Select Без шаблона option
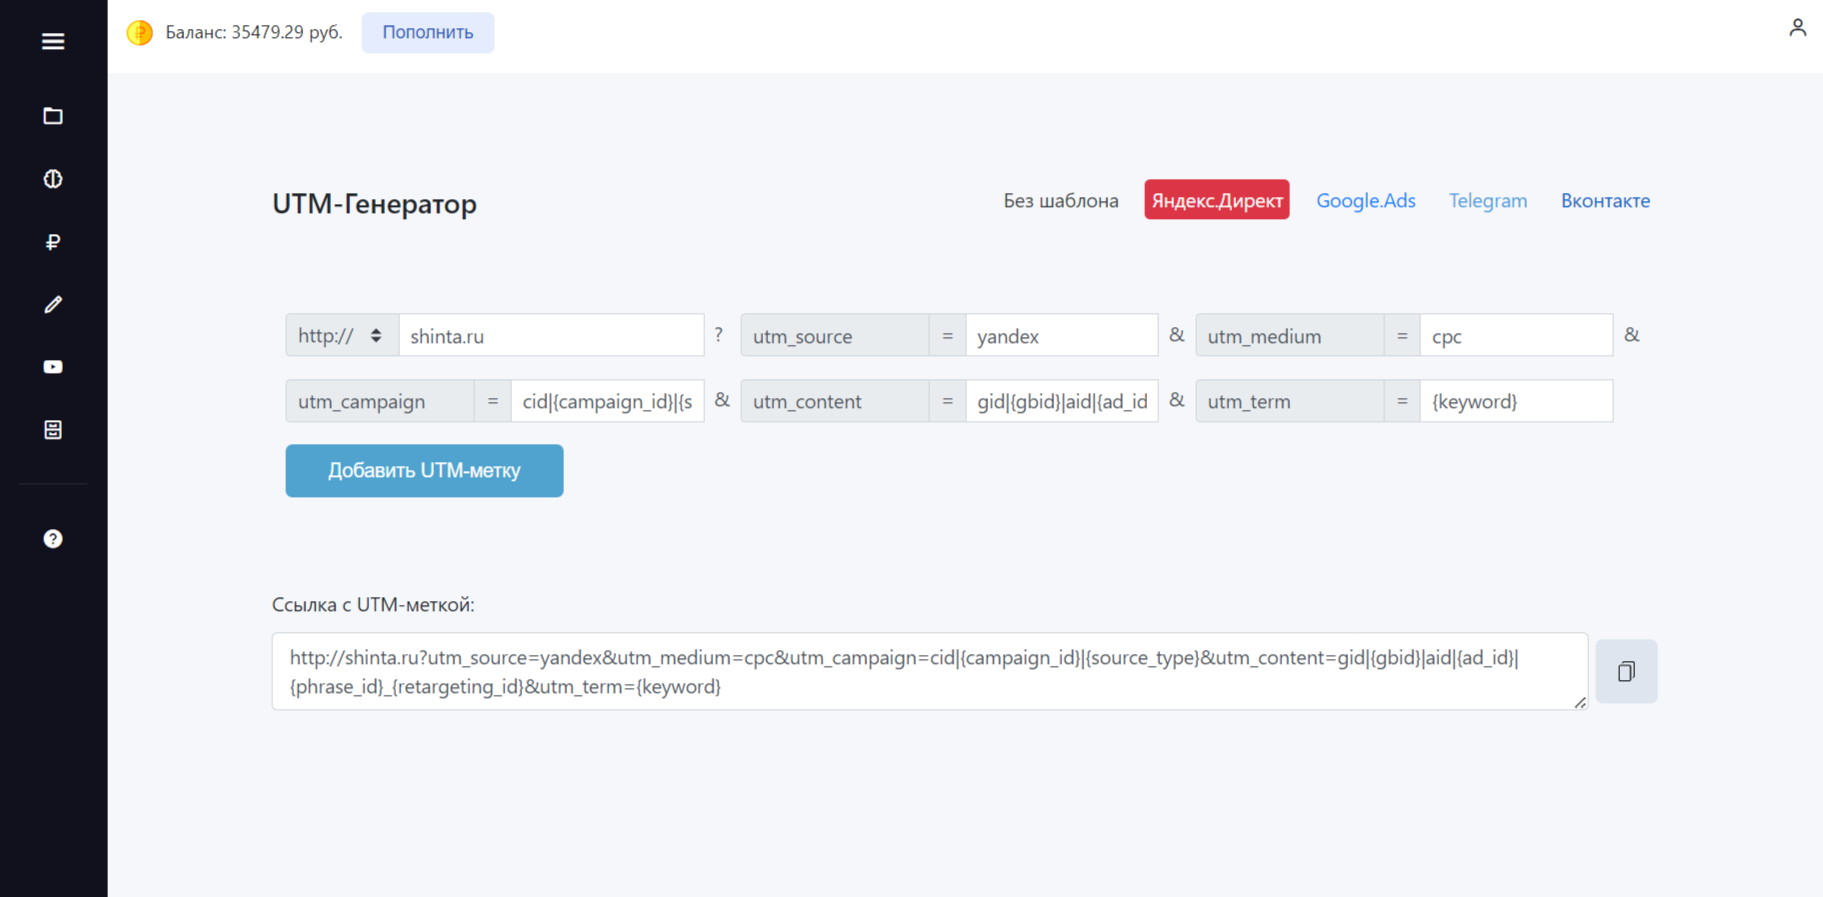The image size is (1823, 897). pos(1060,200)
